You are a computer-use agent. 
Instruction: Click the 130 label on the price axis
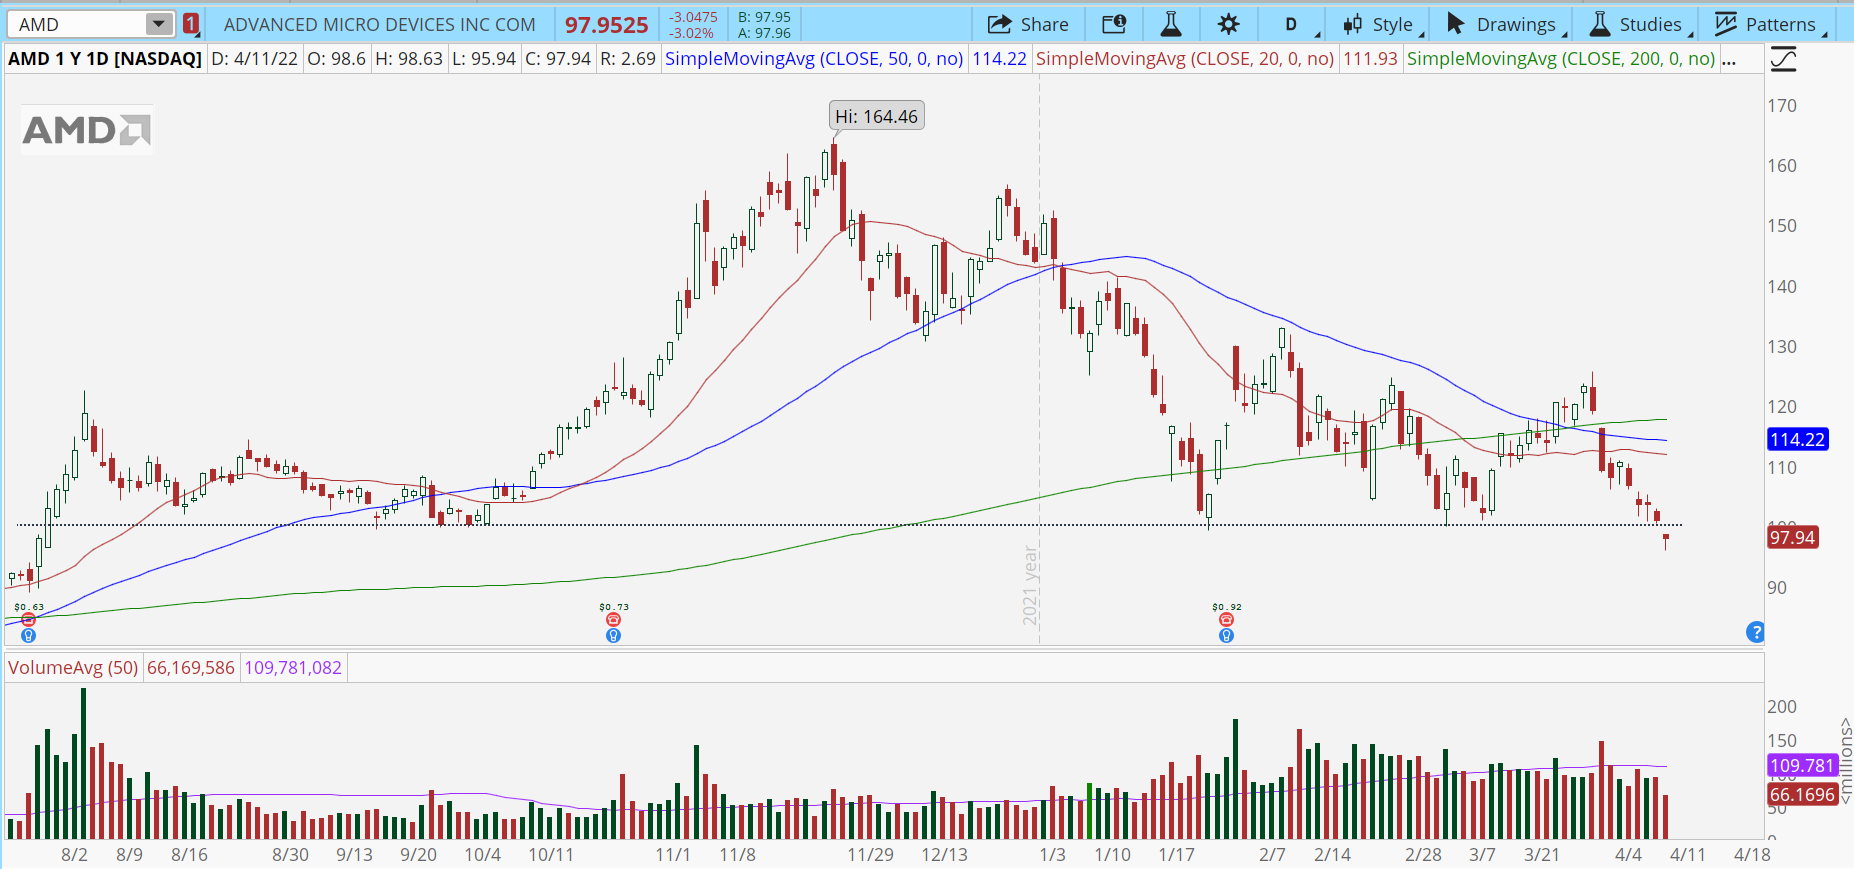pyautogui.click(x=1782, y=346)
